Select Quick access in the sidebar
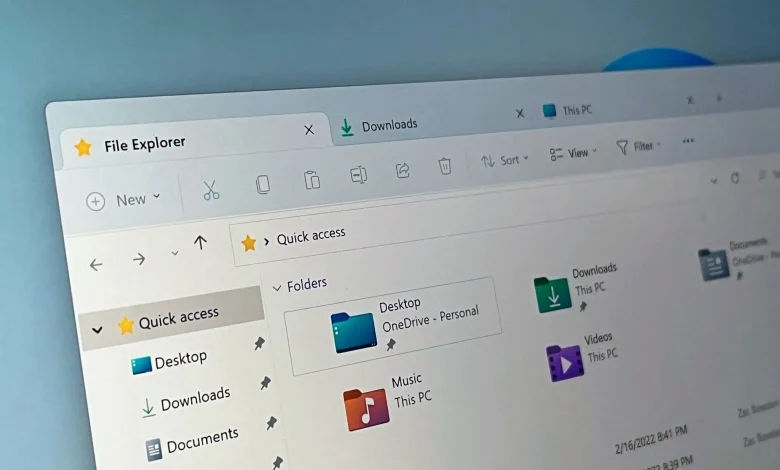The image size is (780, 470). [172, 318]
